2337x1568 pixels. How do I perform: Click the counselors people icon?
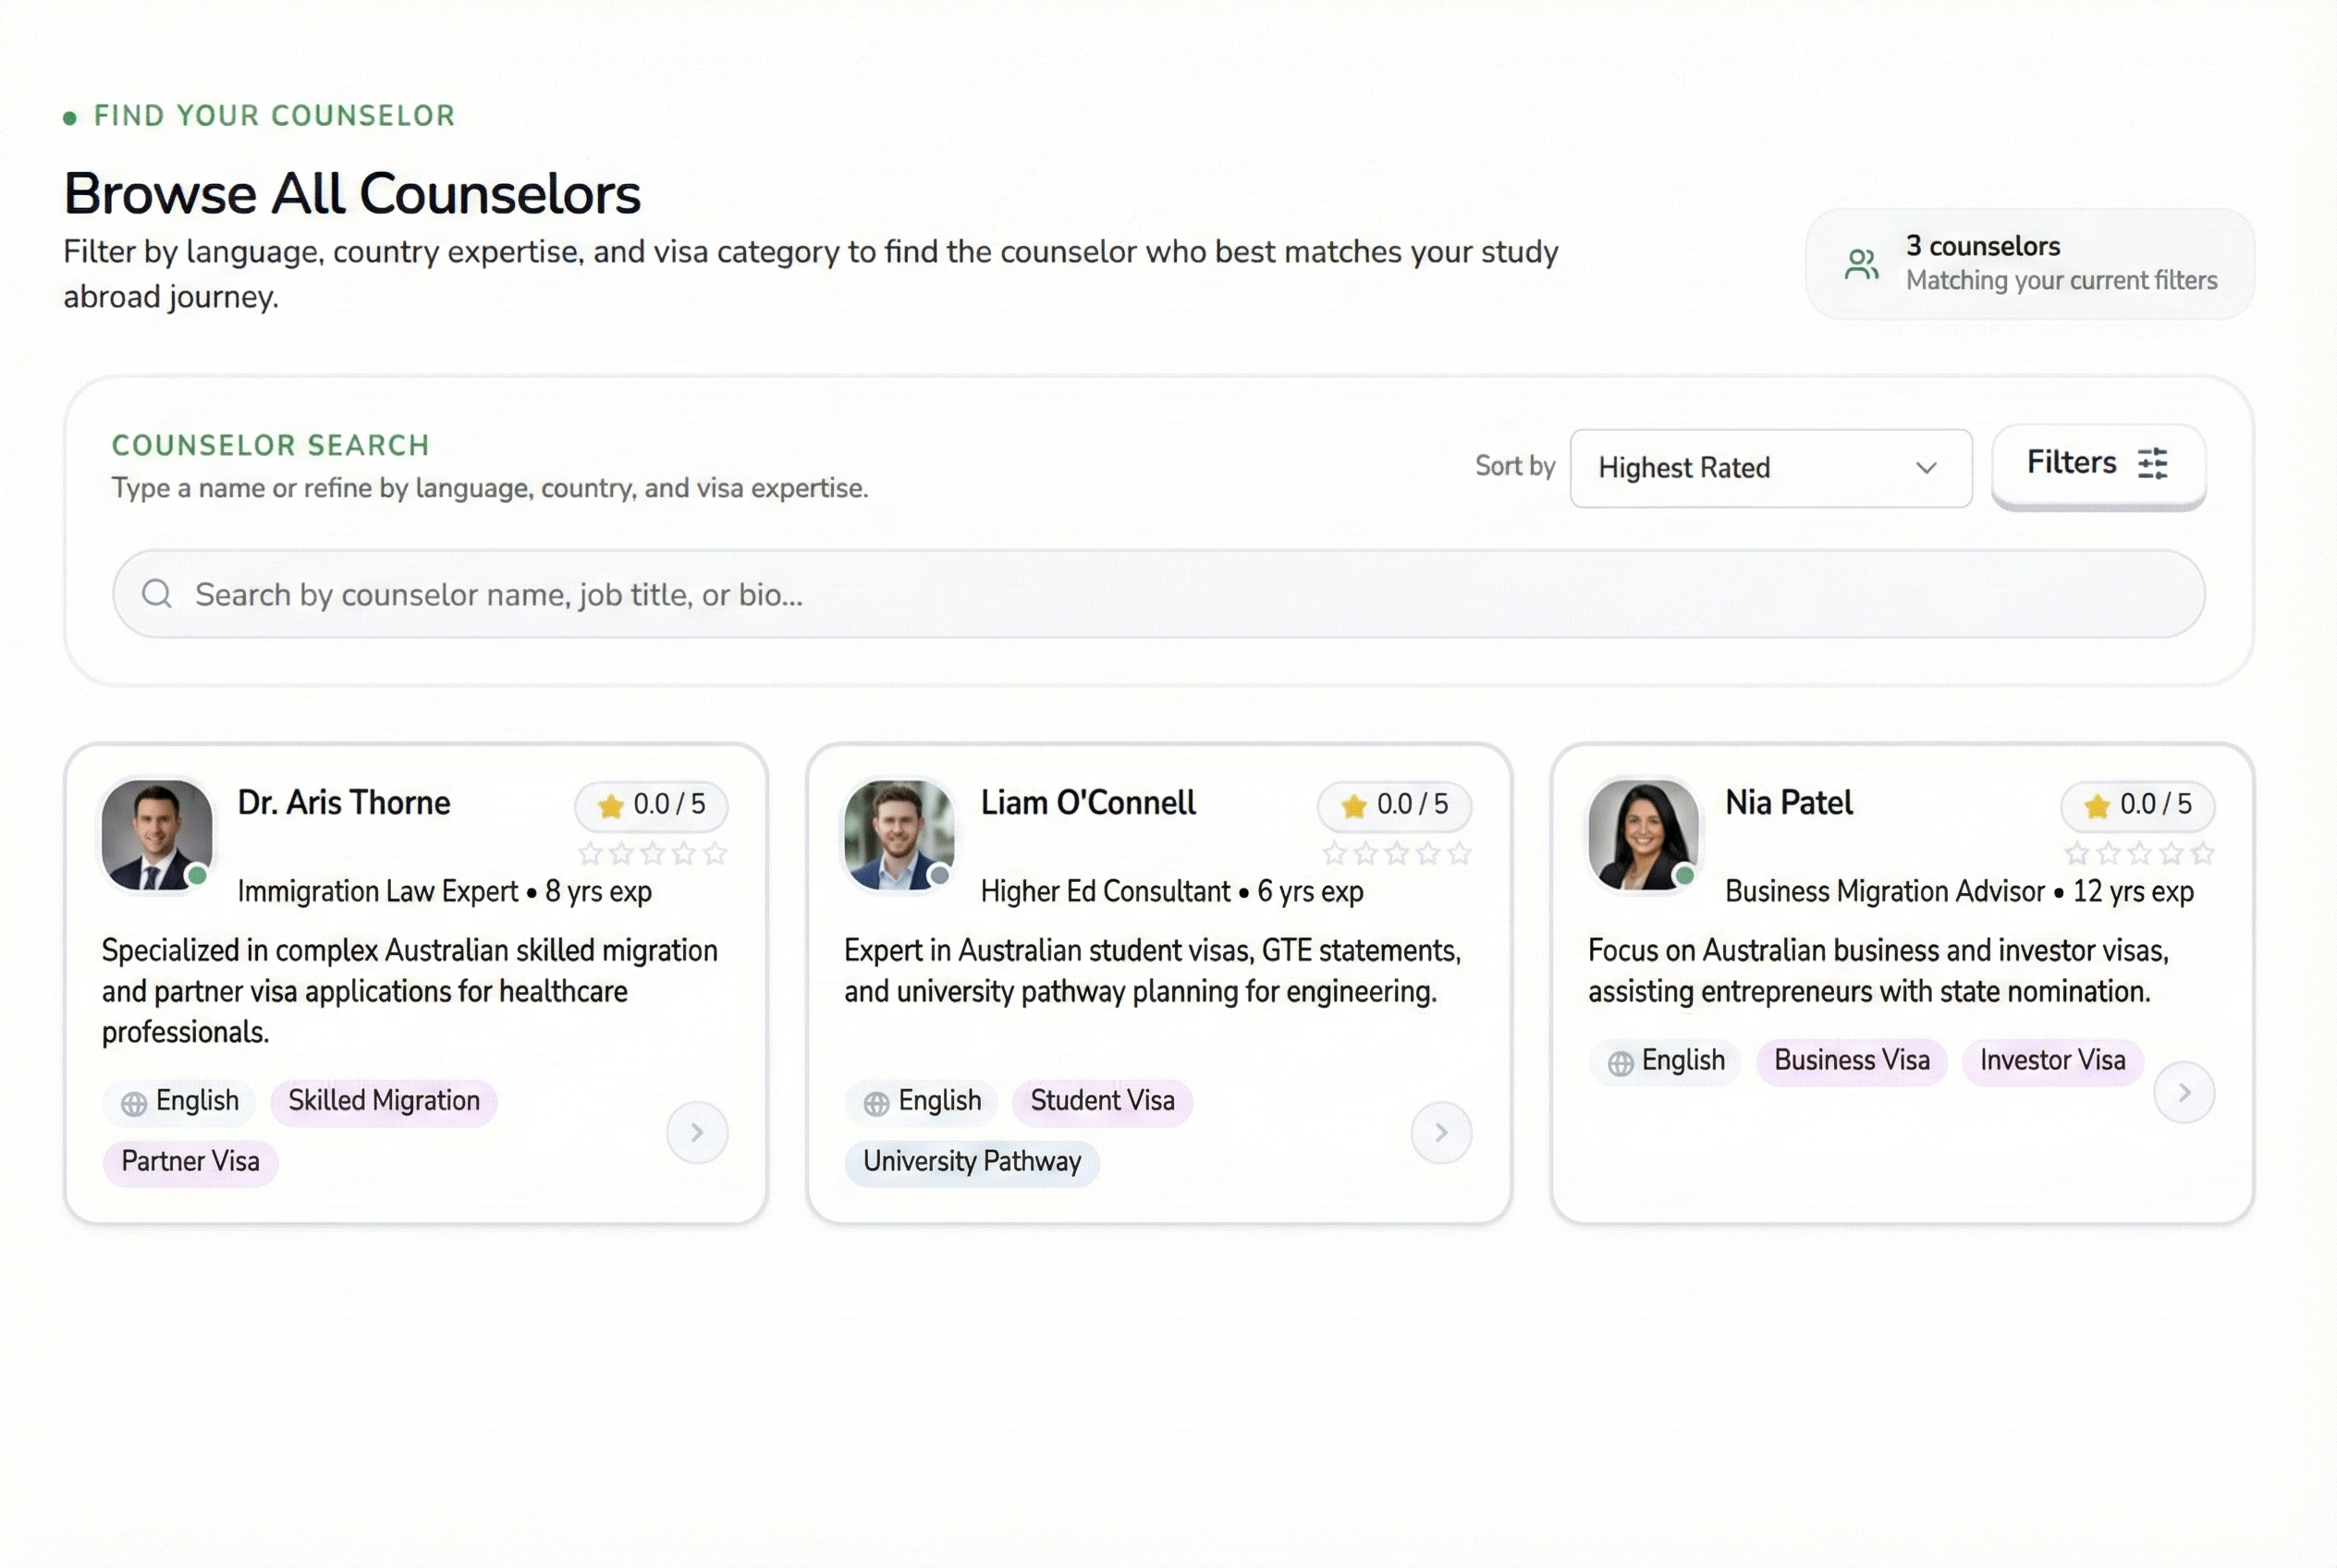click(1861, 265)
